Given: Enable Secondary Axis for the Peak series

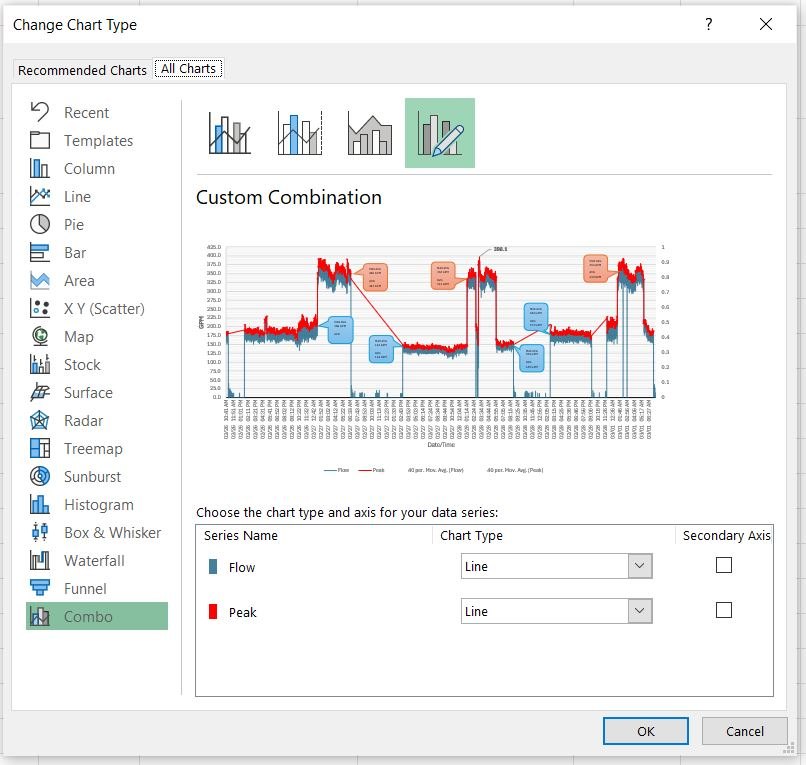Looking at the screenshot, I should click(x=724, y=609).
